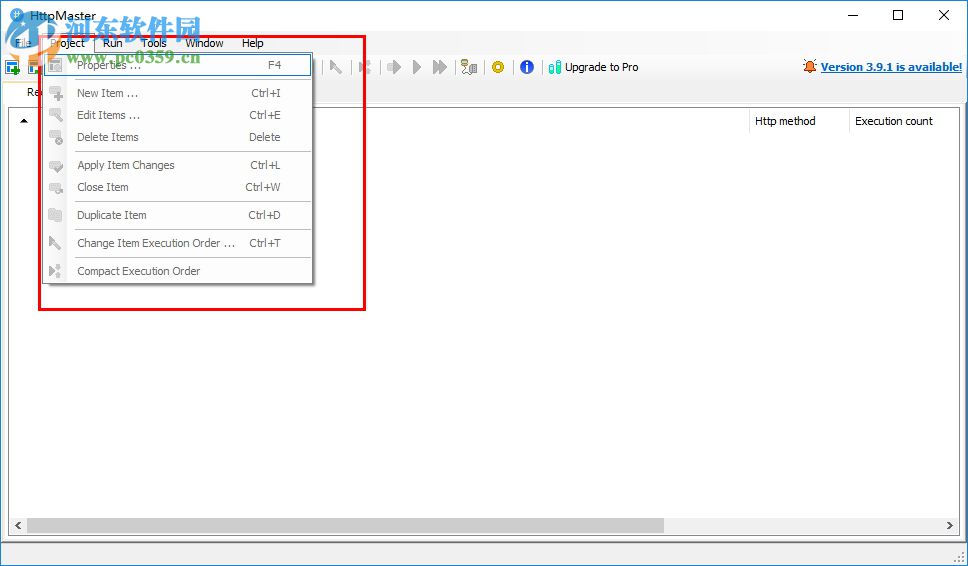This screenshot has height=566, width=968.
Task: Open the Help menu
Action: click(252, 43)
